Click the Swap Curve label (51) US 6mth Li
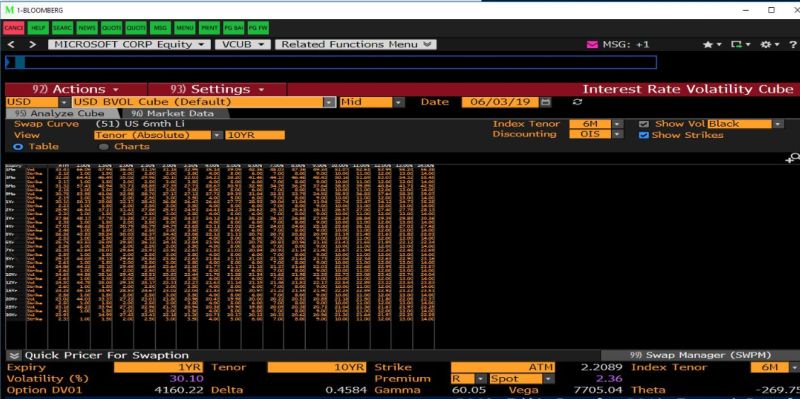 pyautogui.click(x=140, y=124)
